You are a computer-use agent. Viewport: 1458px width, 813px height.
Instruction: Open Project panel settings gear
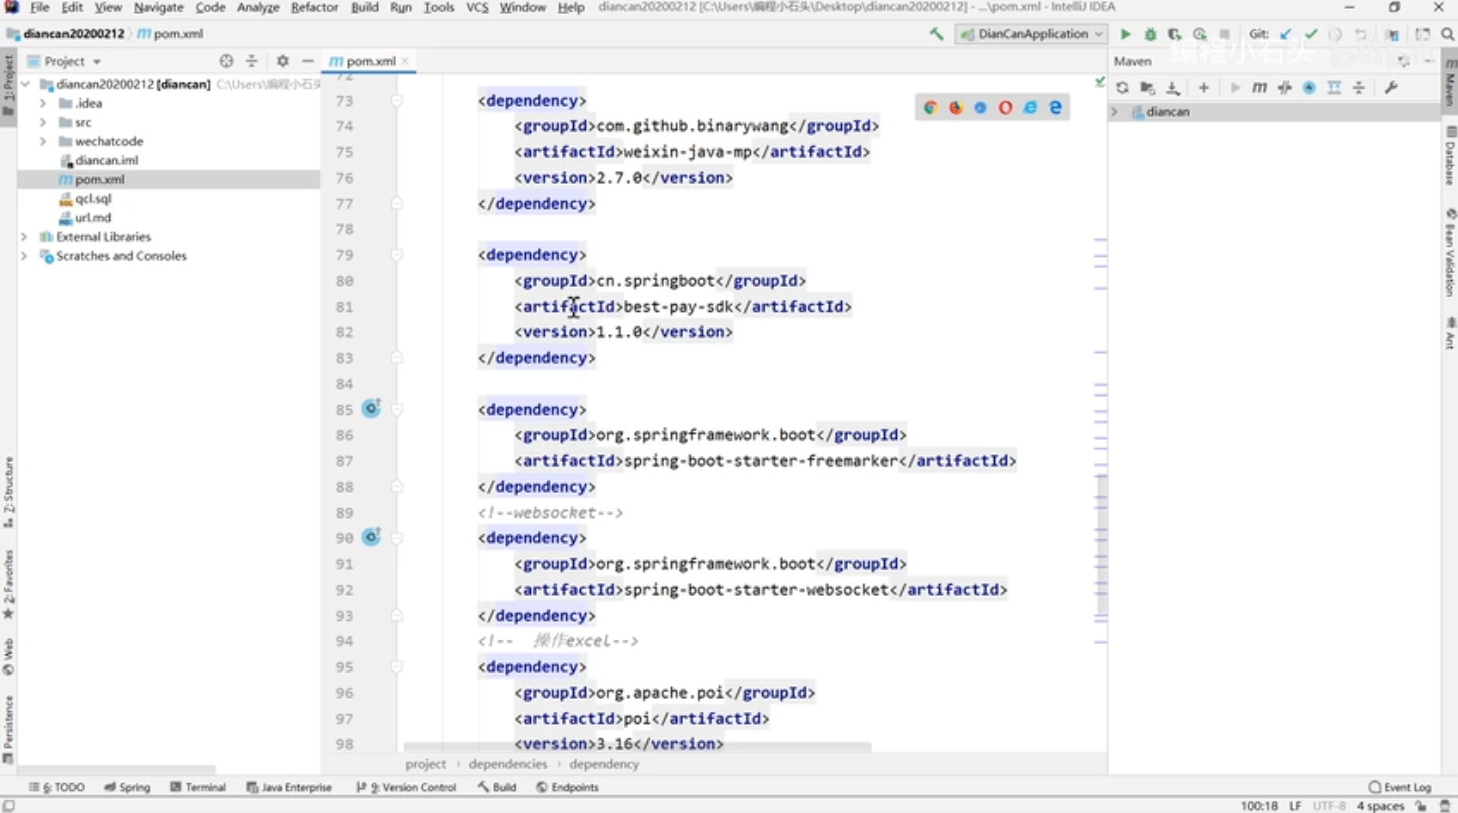283,61
